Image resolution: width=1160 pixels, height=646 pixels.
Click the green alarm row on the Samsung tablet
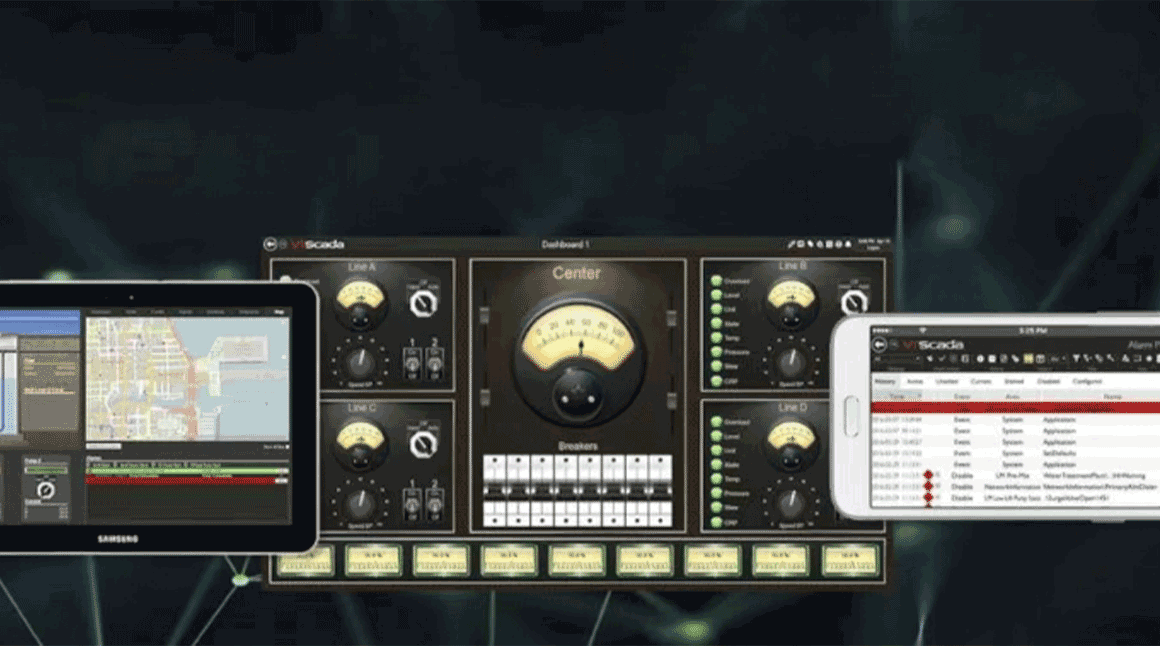click(187, 471)
